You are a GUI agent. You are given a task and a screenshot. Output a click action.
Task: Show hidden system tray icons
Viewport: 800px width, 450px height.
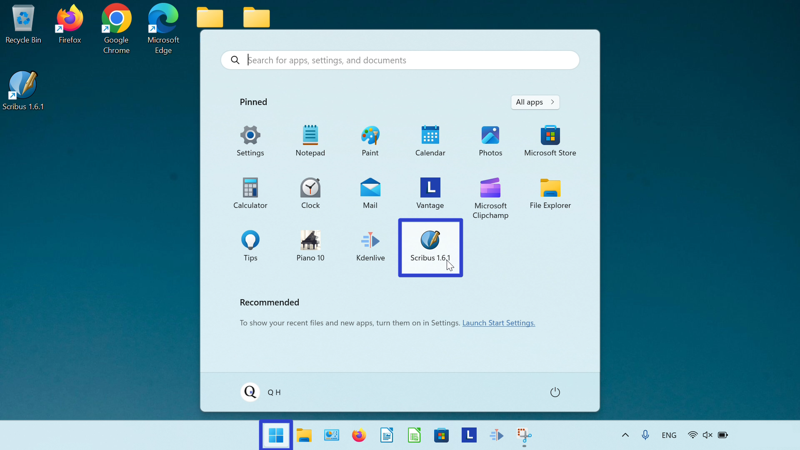coord(625,435)
